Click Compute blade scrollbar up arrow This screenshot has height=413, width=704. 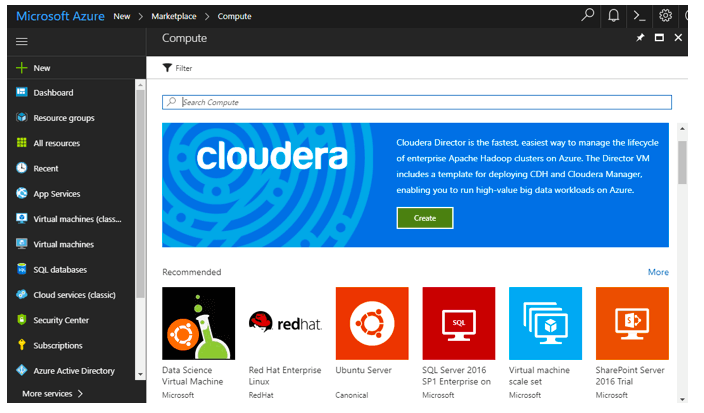click(x=682, y=129)
